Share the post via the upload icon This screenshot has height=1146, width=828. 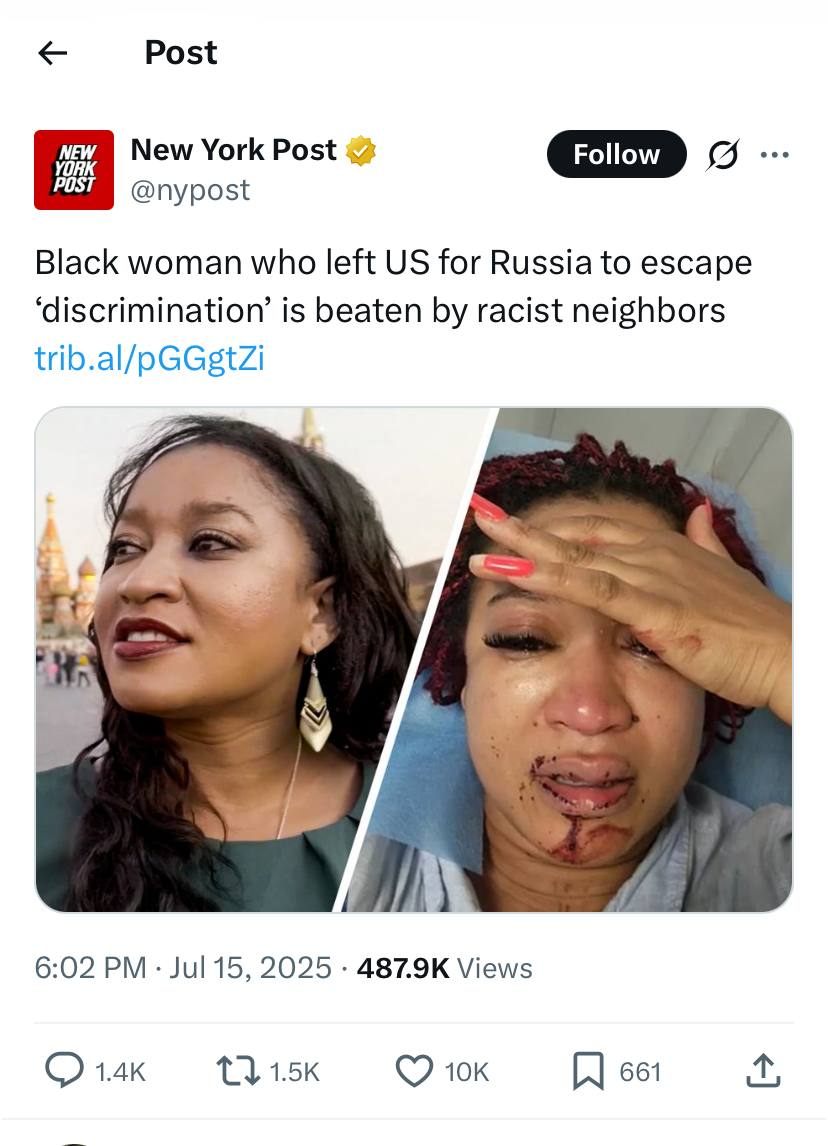pos(764,1071)
